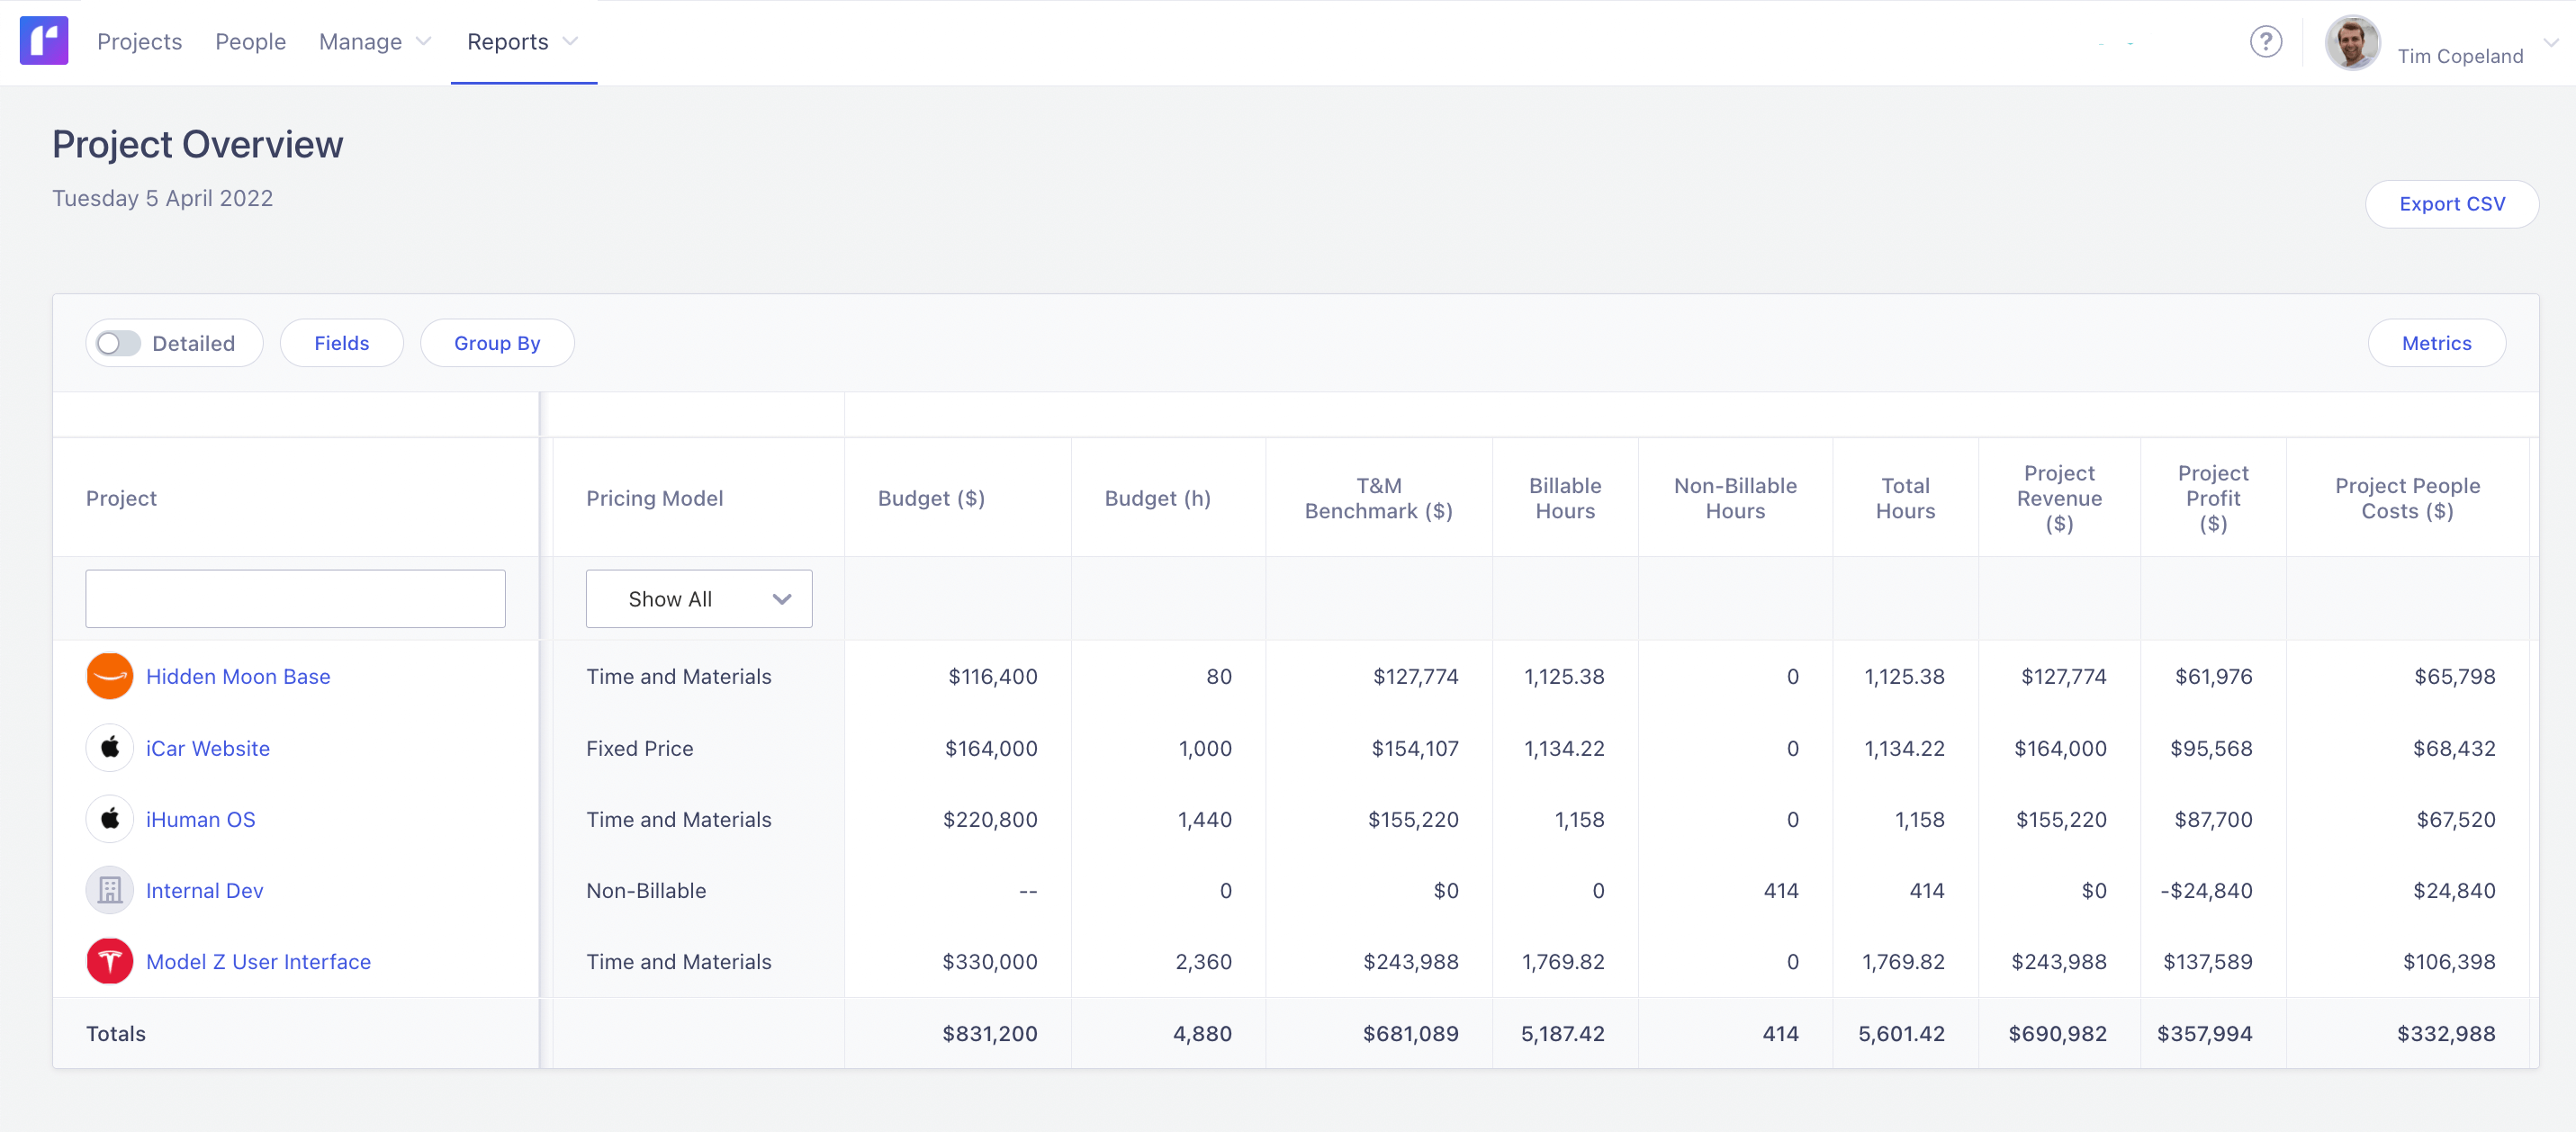This screenshot has height=1132, width=2576.
Task: Click the Runn logo icon
Action: (x=43, y=40)
